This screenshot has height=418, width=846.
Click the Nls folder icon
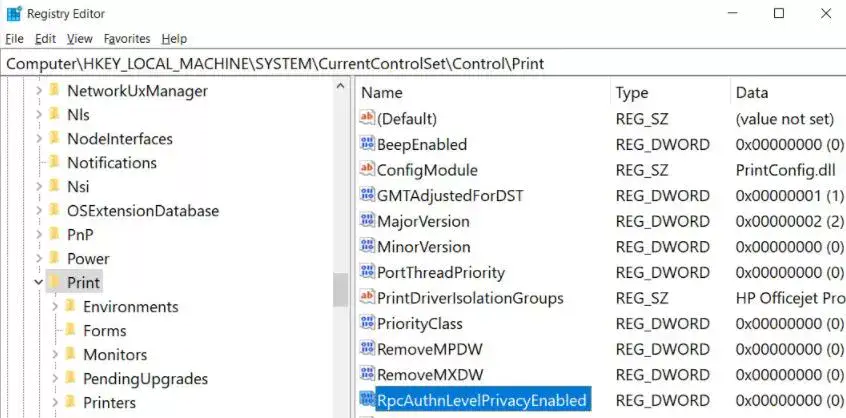(54, 114)
